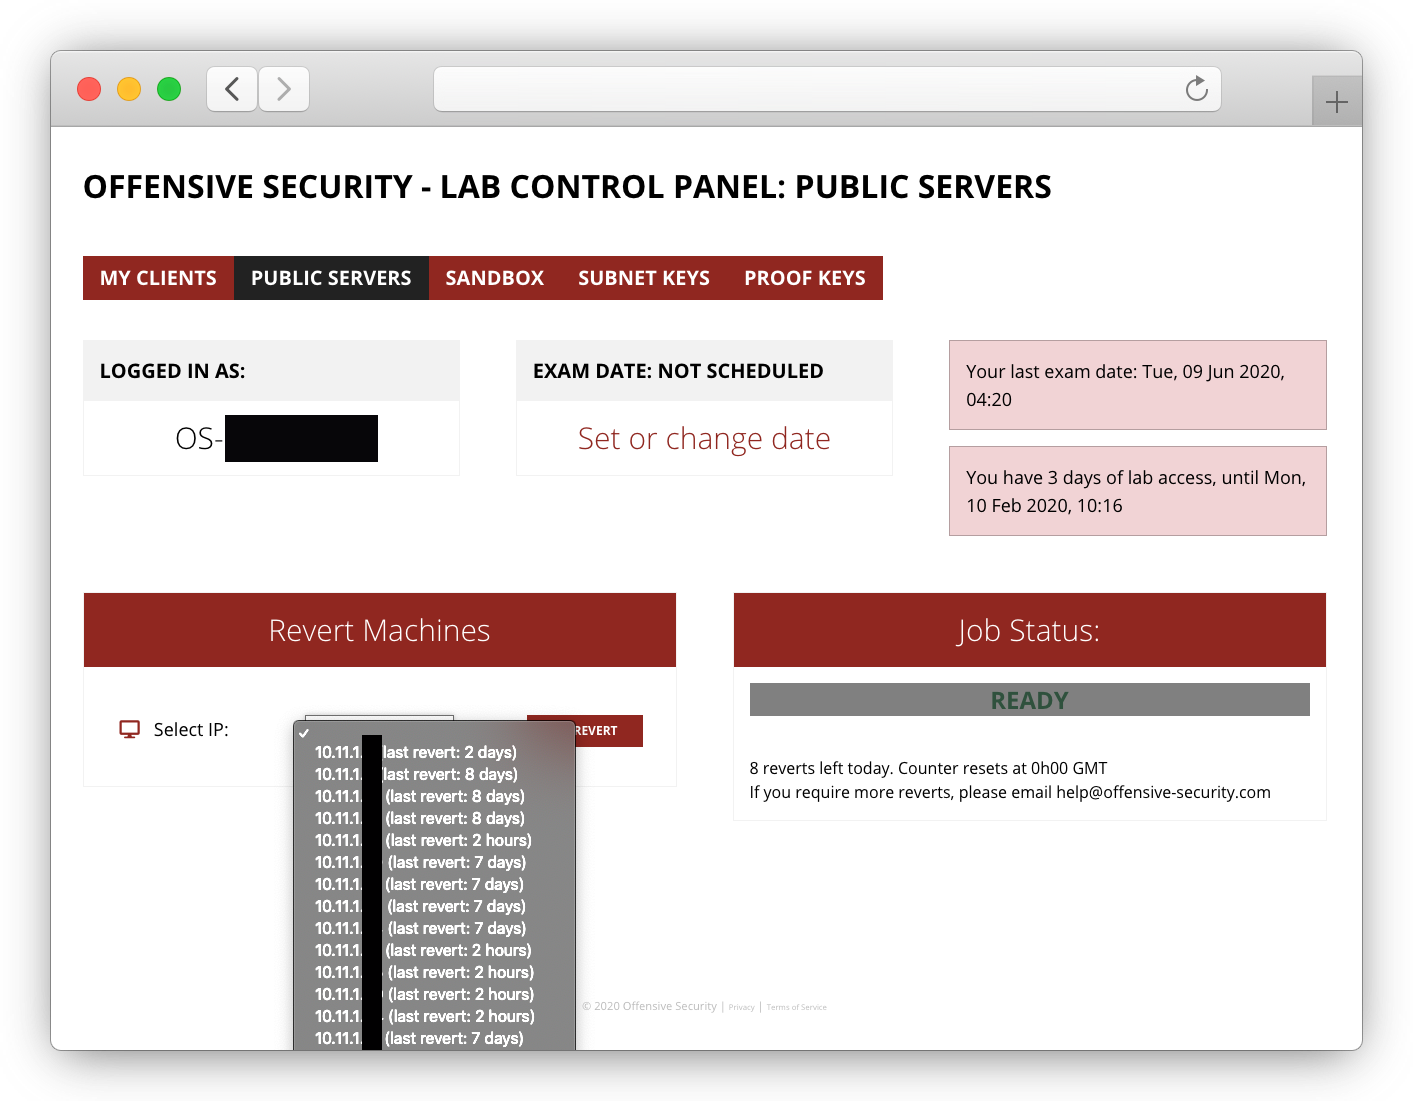
Task: Click the Lab Control Panel page title
Action: [x=567, y=187]
